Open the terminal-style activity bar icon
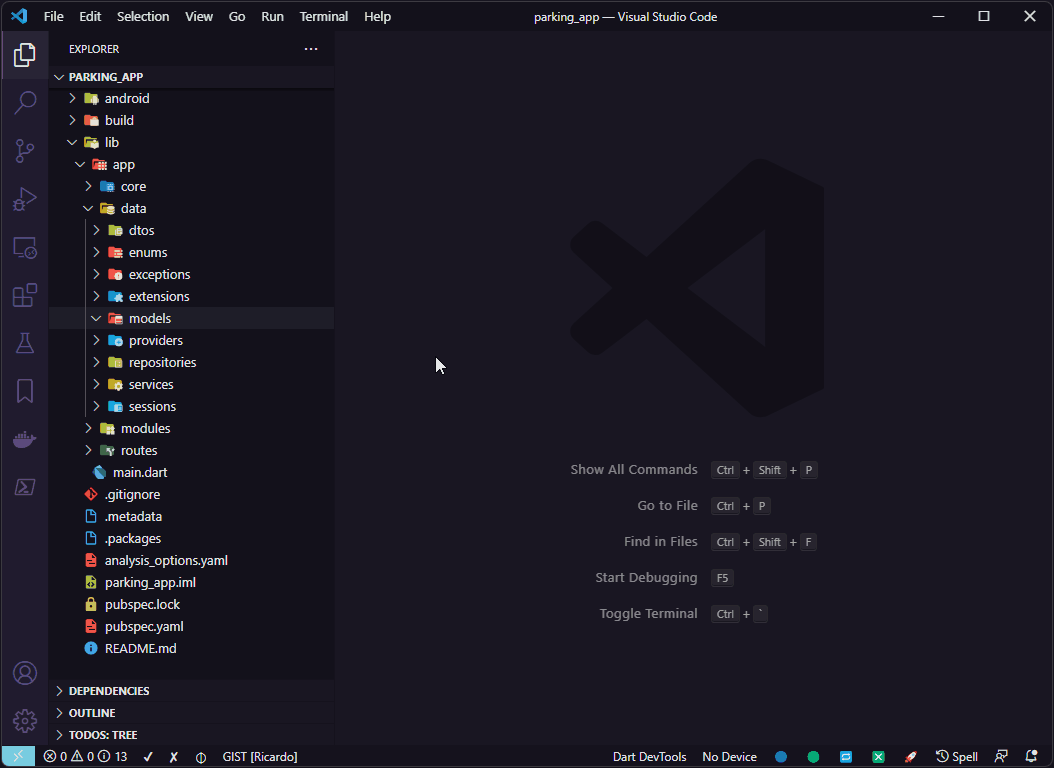The width and height of the screenshot is (1054, 768). (25, 487)
